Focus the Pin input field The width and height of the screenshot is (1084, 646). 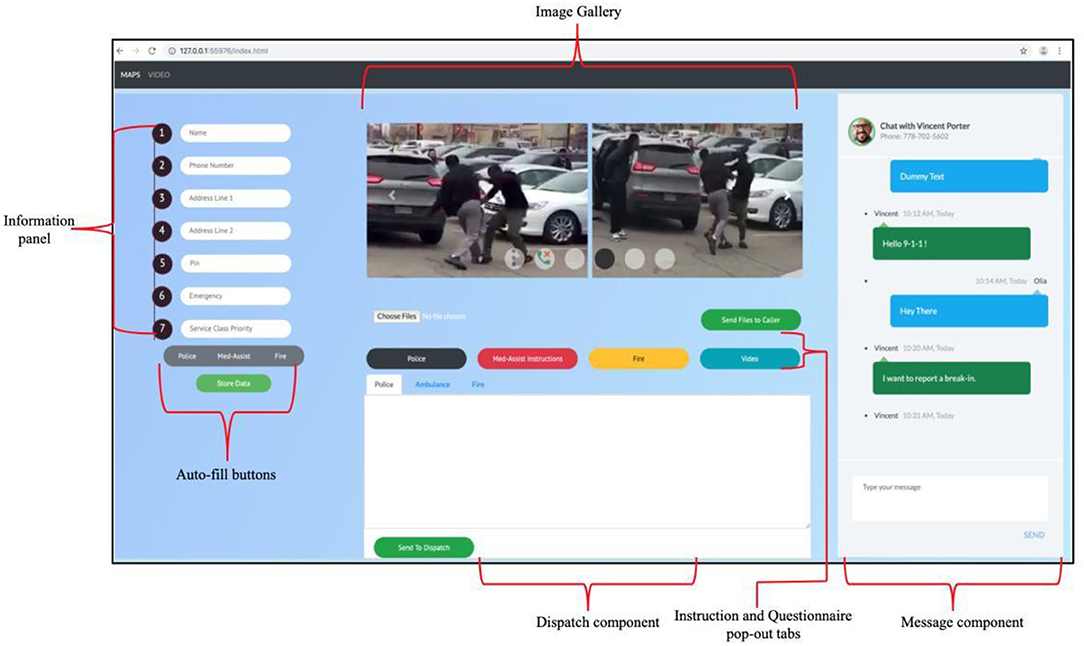coord(235,263)
